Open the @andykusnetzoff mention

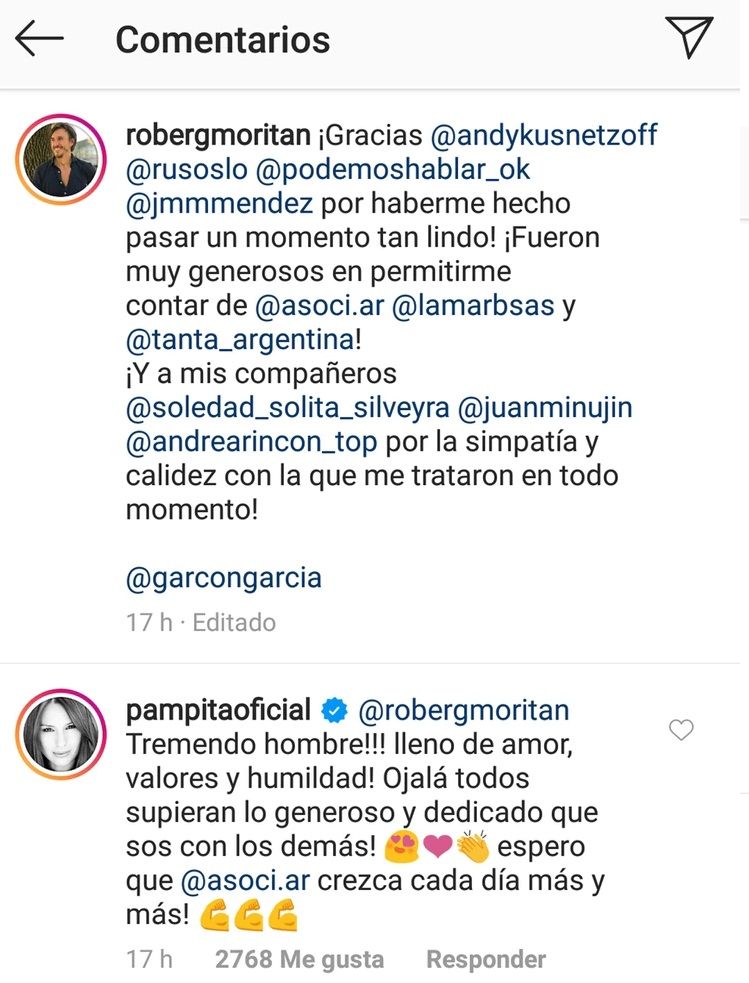(x=544, y=136)
